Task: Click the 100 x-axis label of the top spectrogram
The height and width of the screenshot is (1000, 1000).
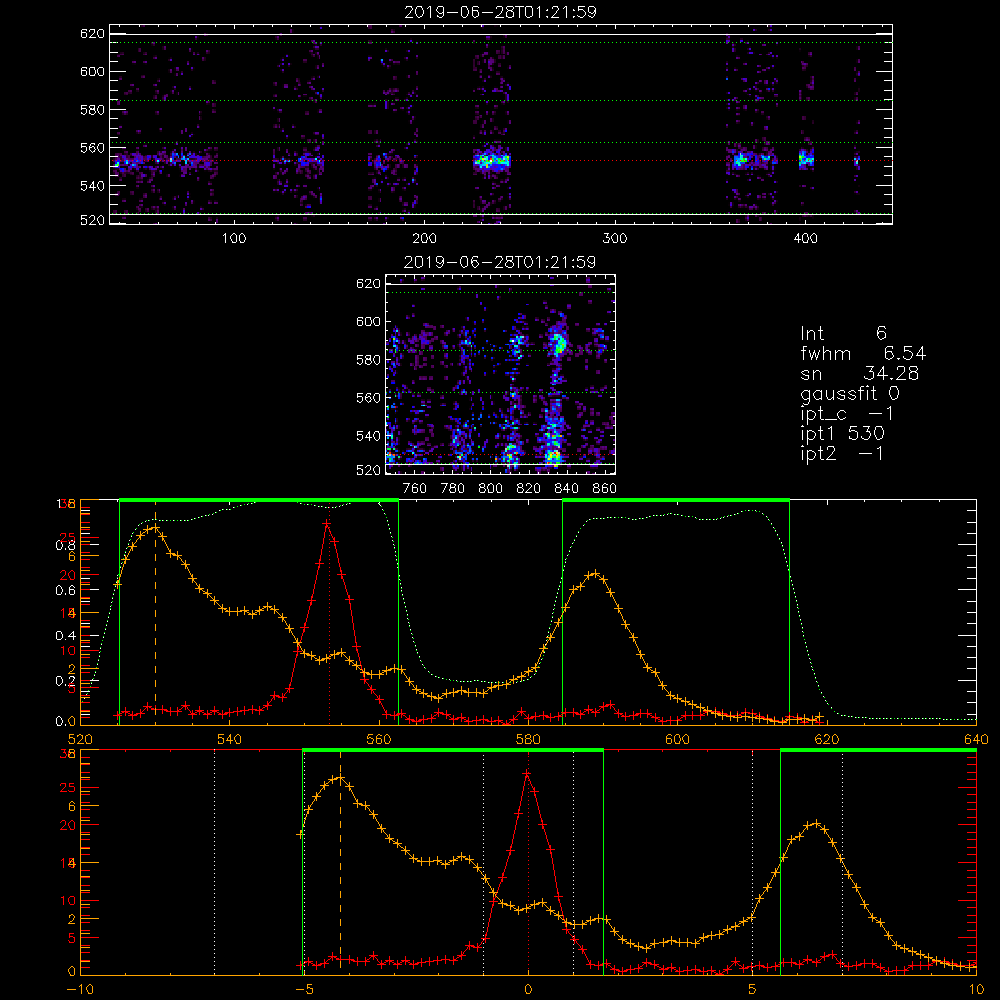Action: (234, 239)
